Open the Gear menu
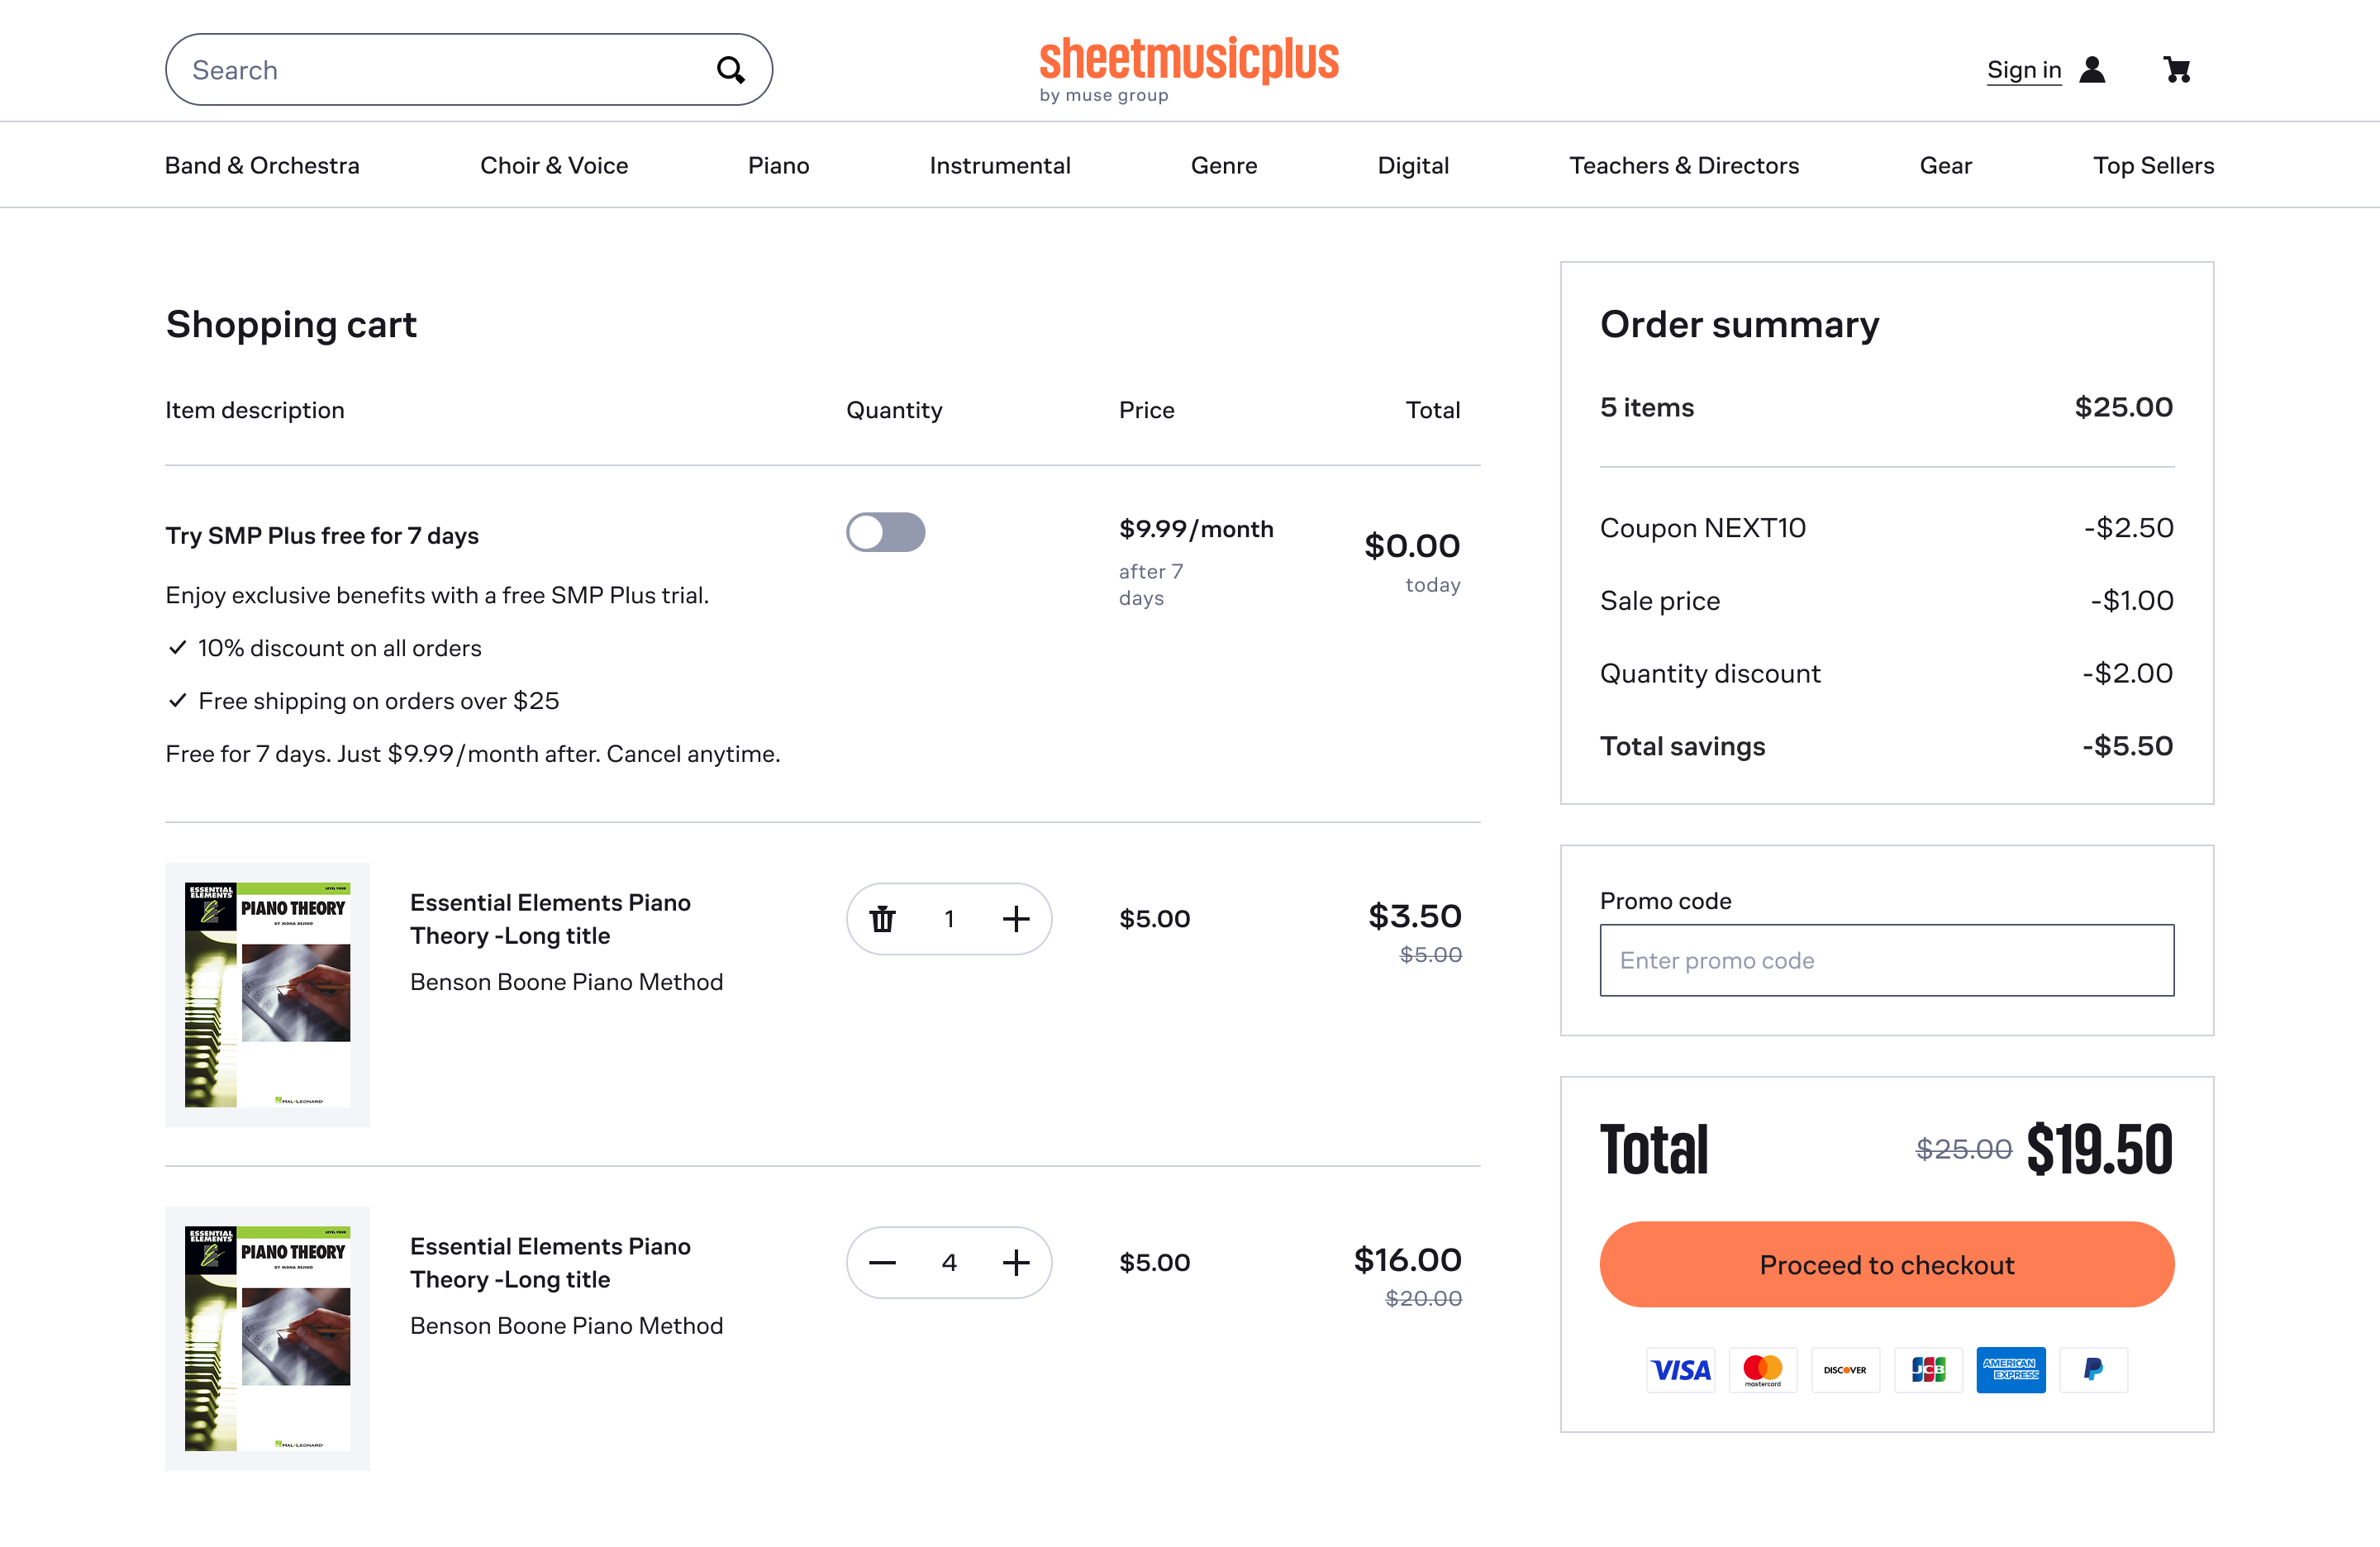2380x1547 pixels. click(x=1946, y=165)
